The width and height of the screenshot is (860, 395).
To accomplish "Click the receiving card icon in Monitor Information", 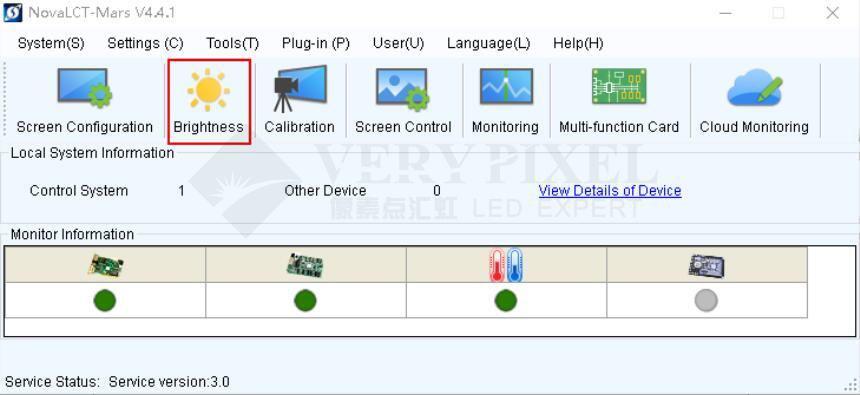I will click(305, 266).
